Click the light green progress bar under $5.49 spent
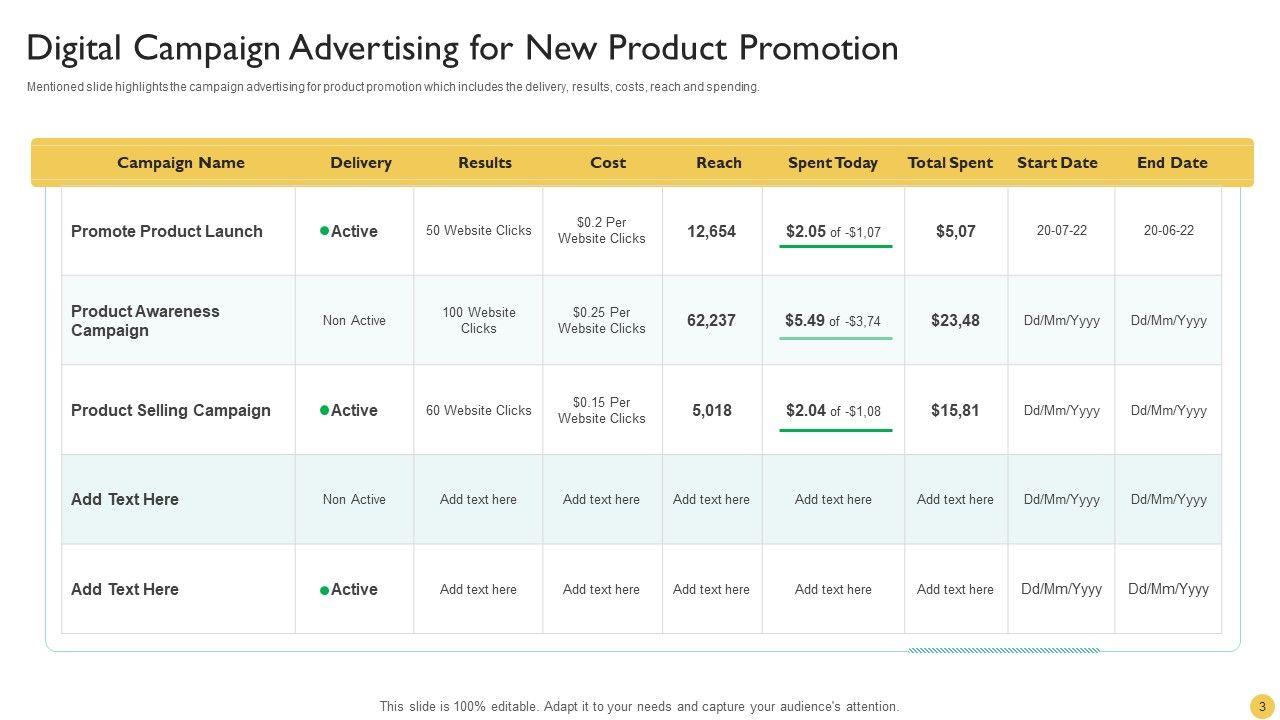1280x720 pixels. click(836, 338)
